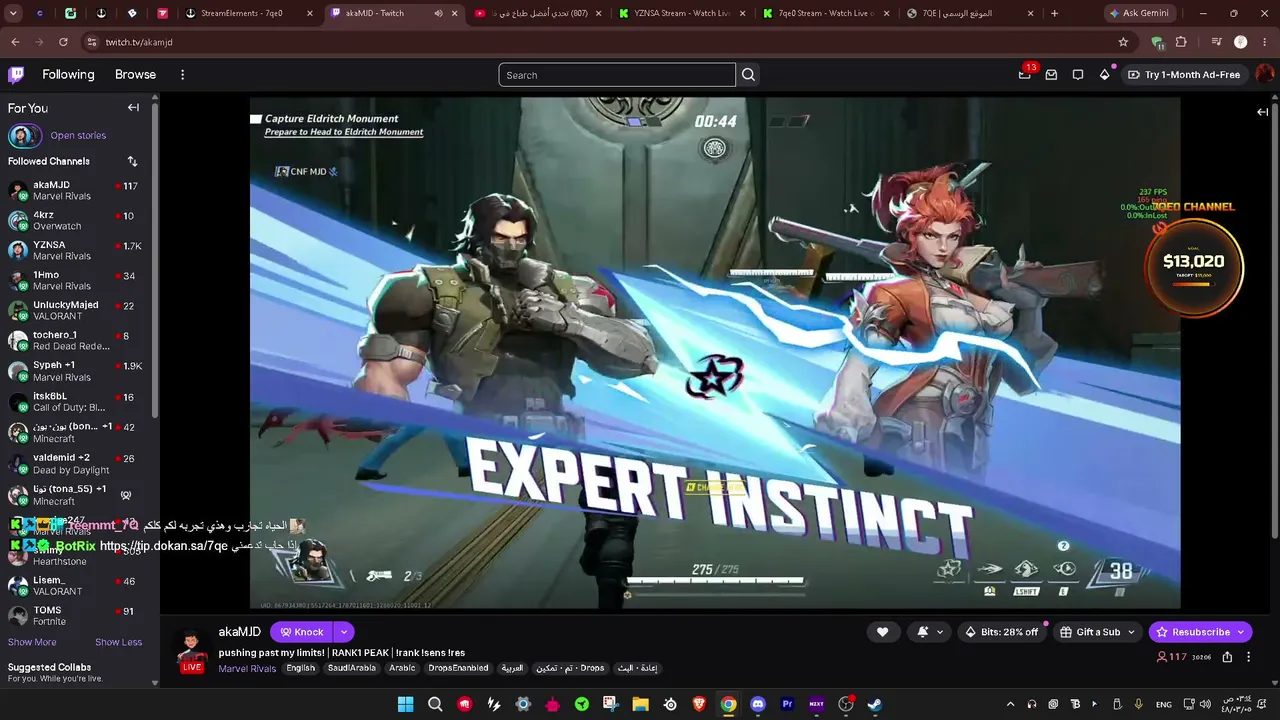Click the Knock button
The width and height of the screenshot is (1280, 720).
[302, 632]
